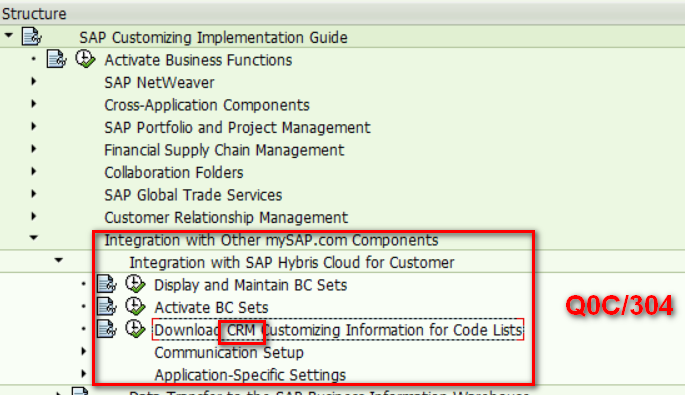685x395 pixels.
Task: Open the SAP Customizing Implementation Guide document icon
Action: (32, 36)
